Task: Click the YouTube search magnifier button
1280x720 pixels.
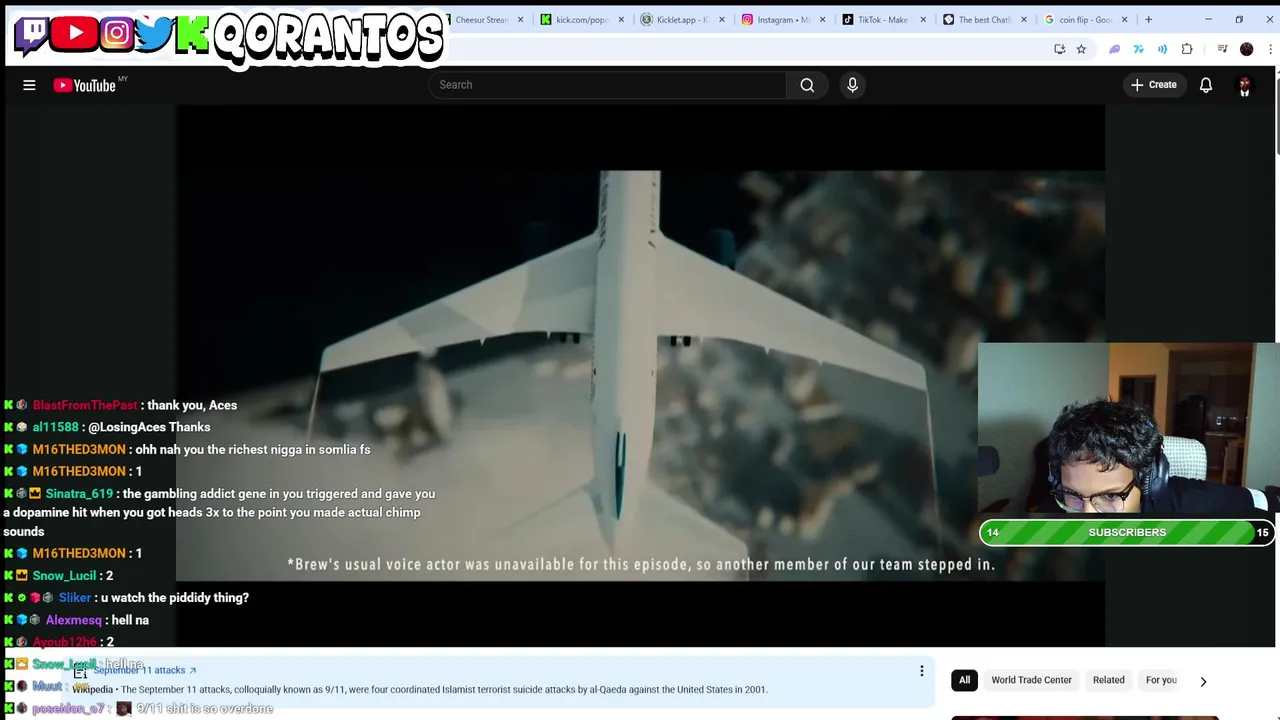Action: click(x=807, y=85)
